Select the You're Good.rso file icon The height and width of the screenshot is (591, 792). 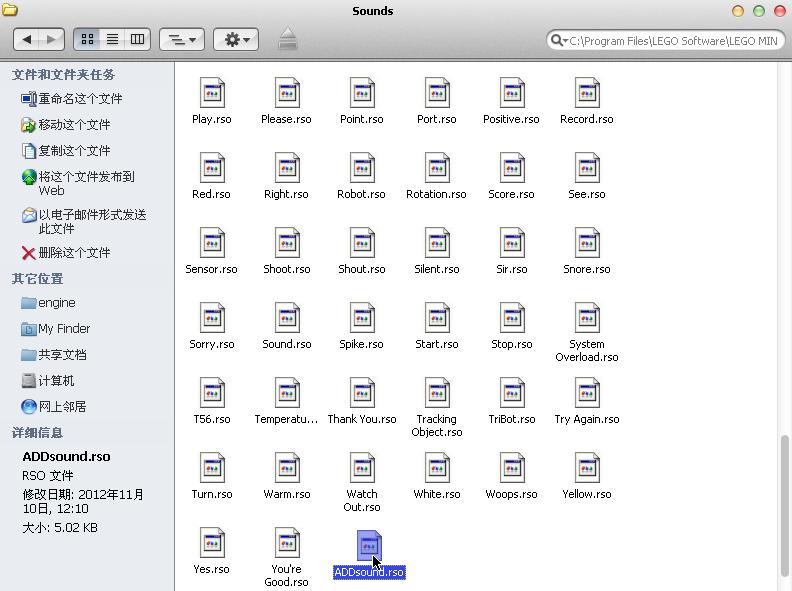287,543
